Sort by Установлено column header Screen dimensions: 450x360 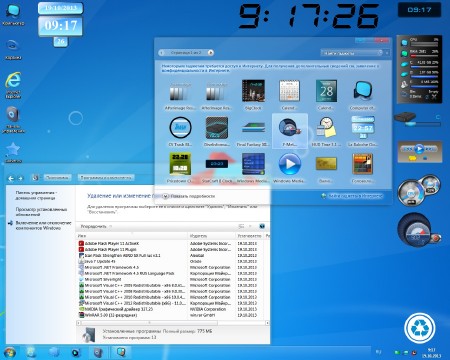(x=249, y=236)
